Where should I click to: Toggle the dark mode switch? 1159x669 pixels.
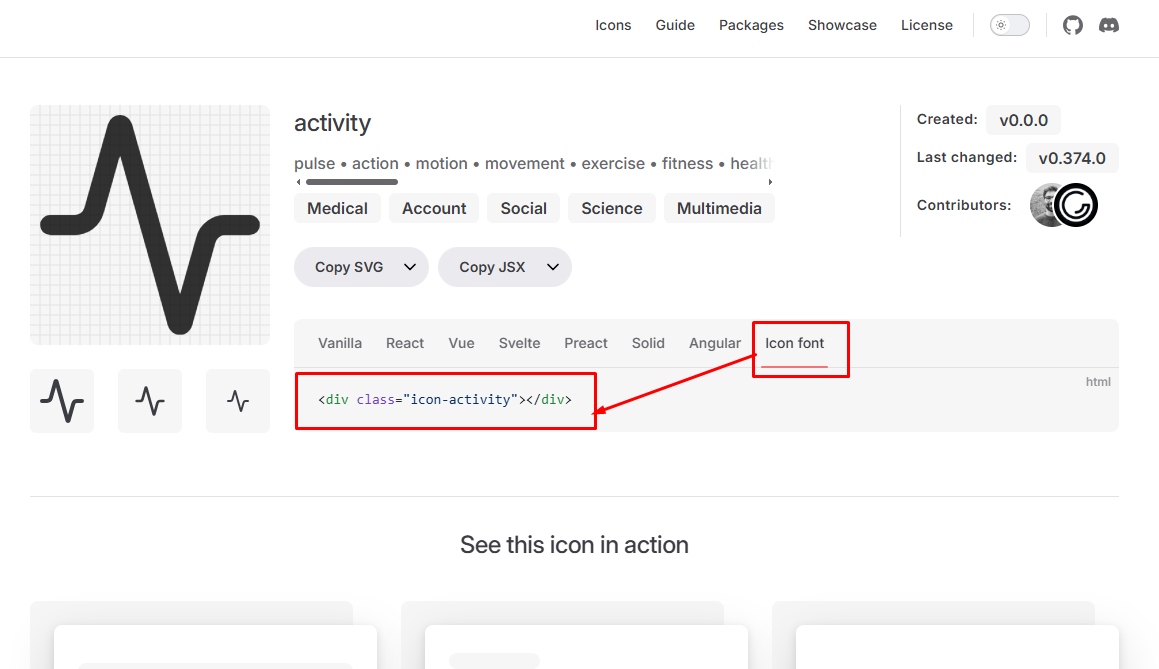coord(1009,24)
